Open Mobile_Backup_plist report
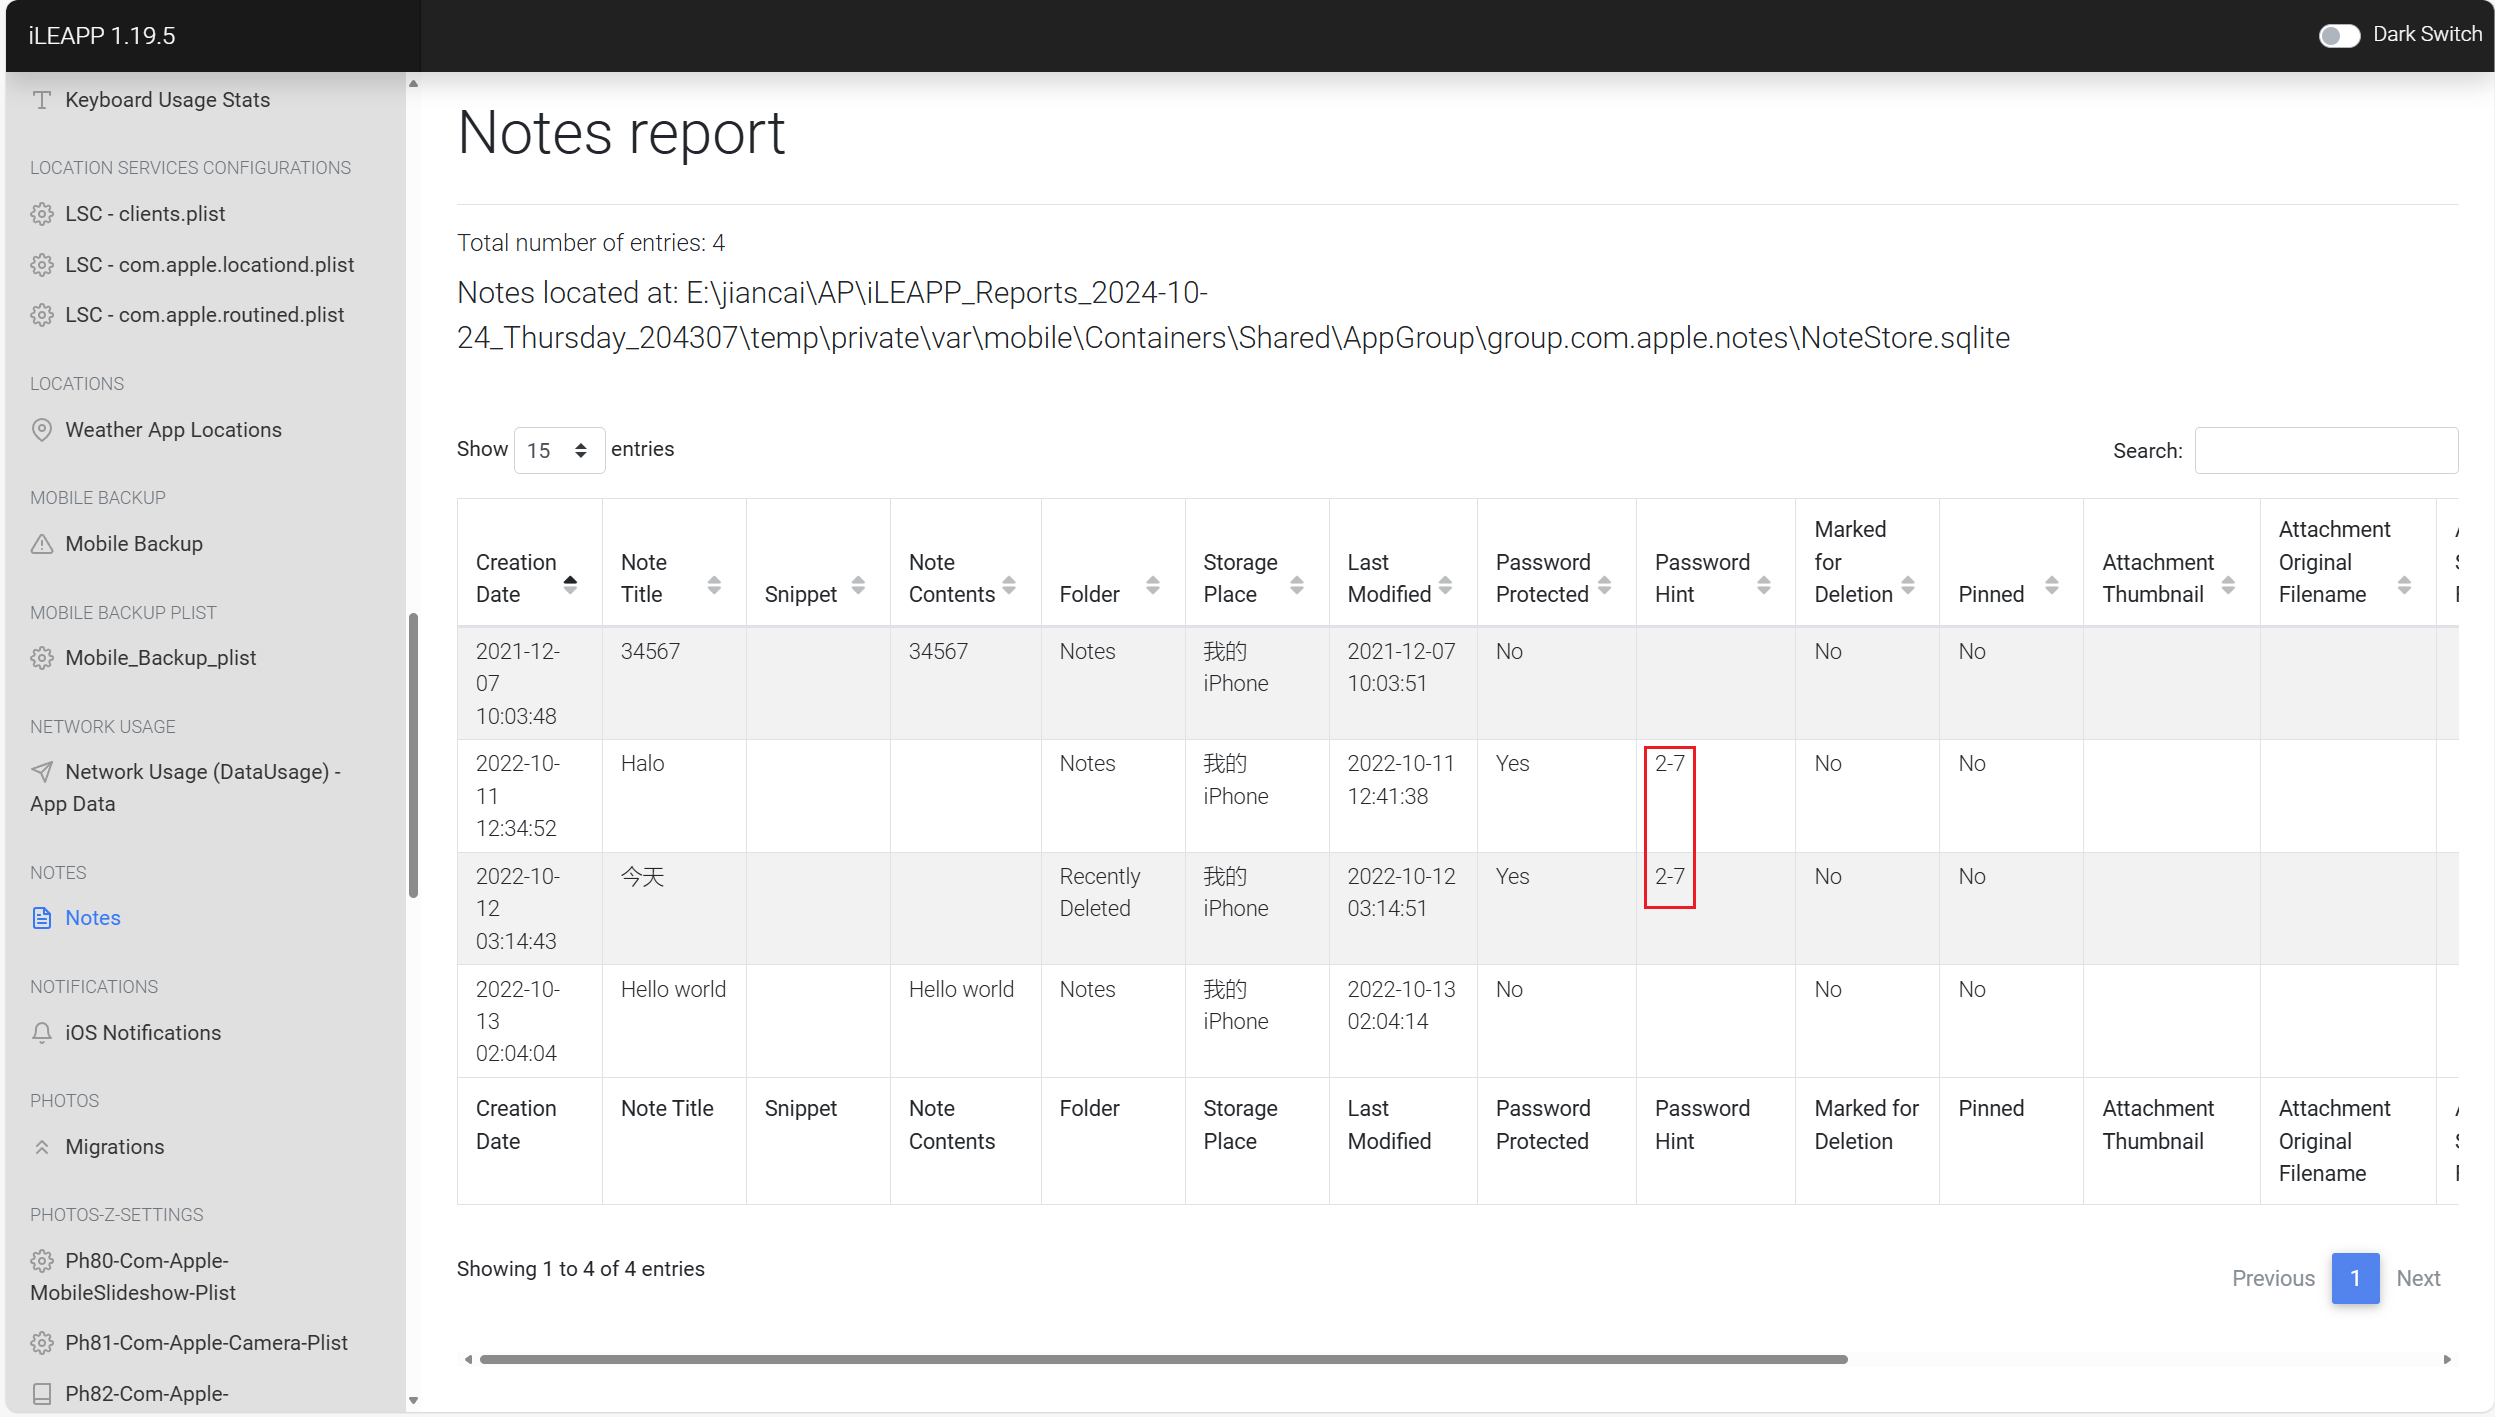 161,658
